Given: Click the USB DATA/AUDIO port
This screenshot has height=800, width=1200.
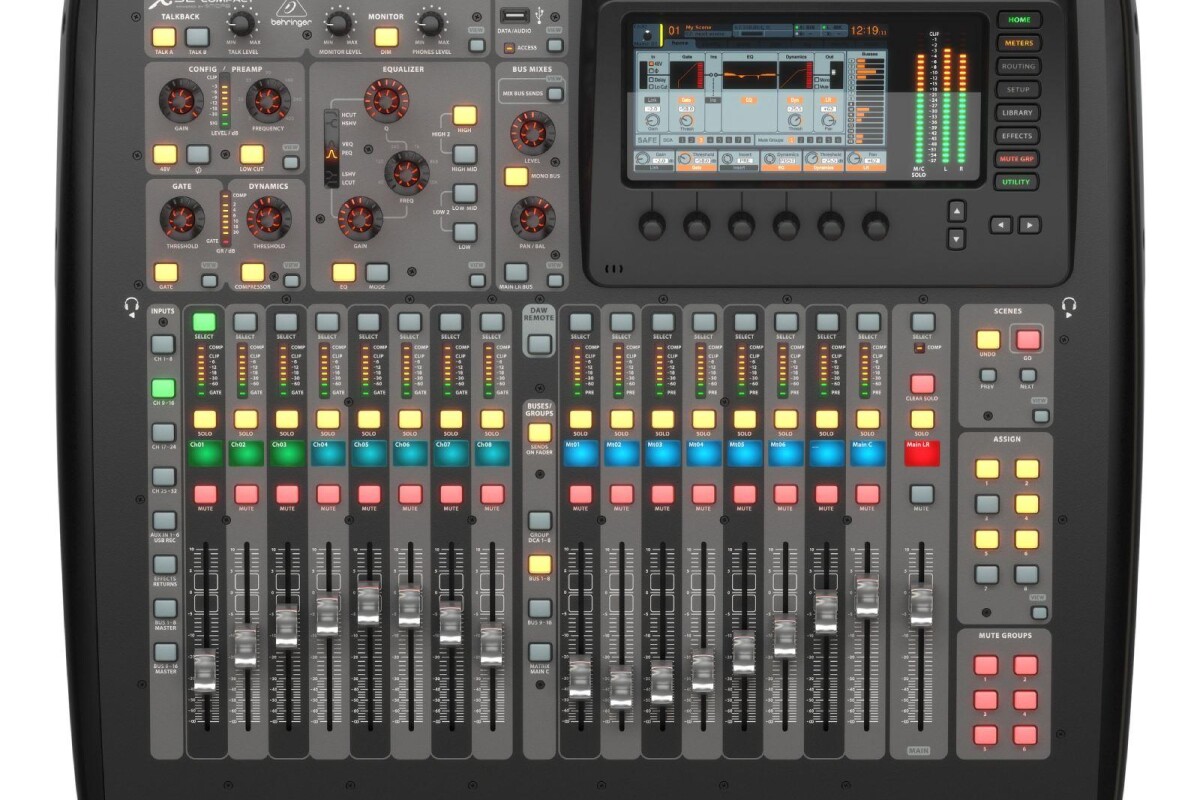Looking at the screenshot, I should click(516, 17).
